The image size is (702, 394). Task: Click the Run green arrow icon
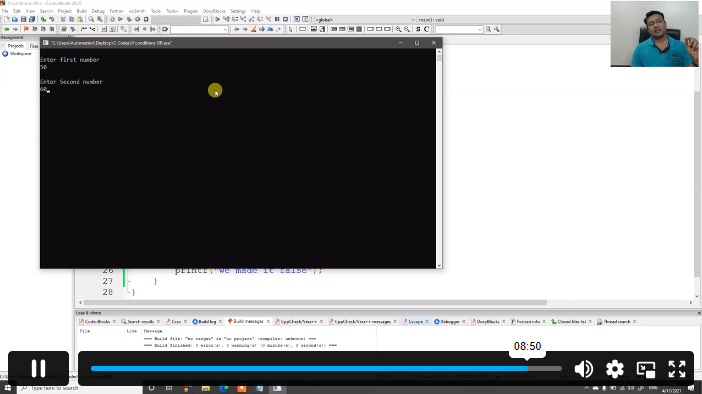[120, 20]
